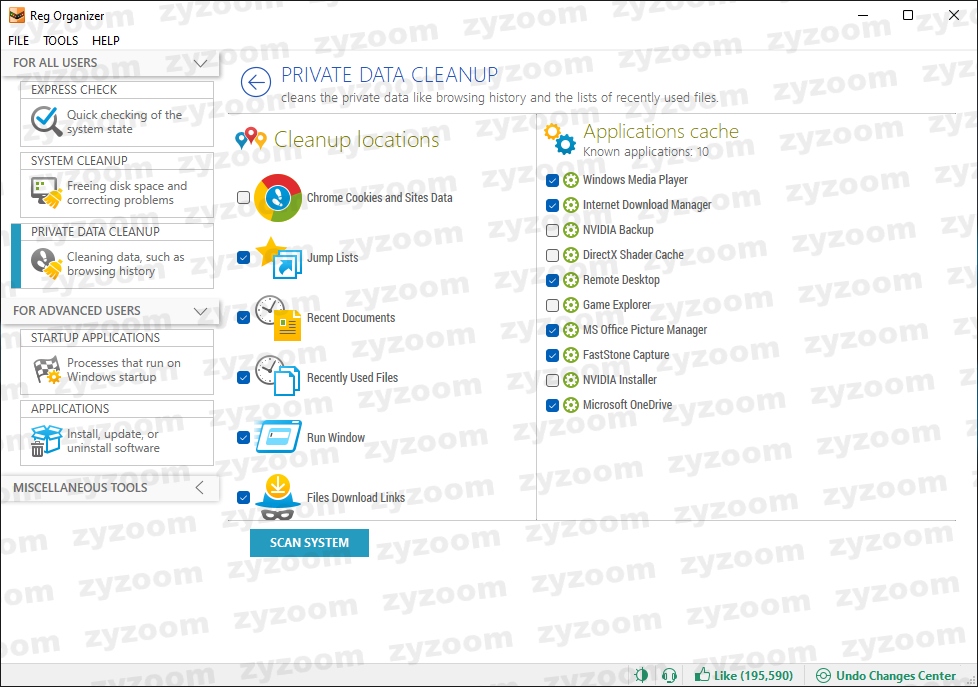This screenshot has height=687, width=978.
Task: Select 'Cleaning data, such as browsing history'
Action: pyautogui.click(x=126, y=264)
